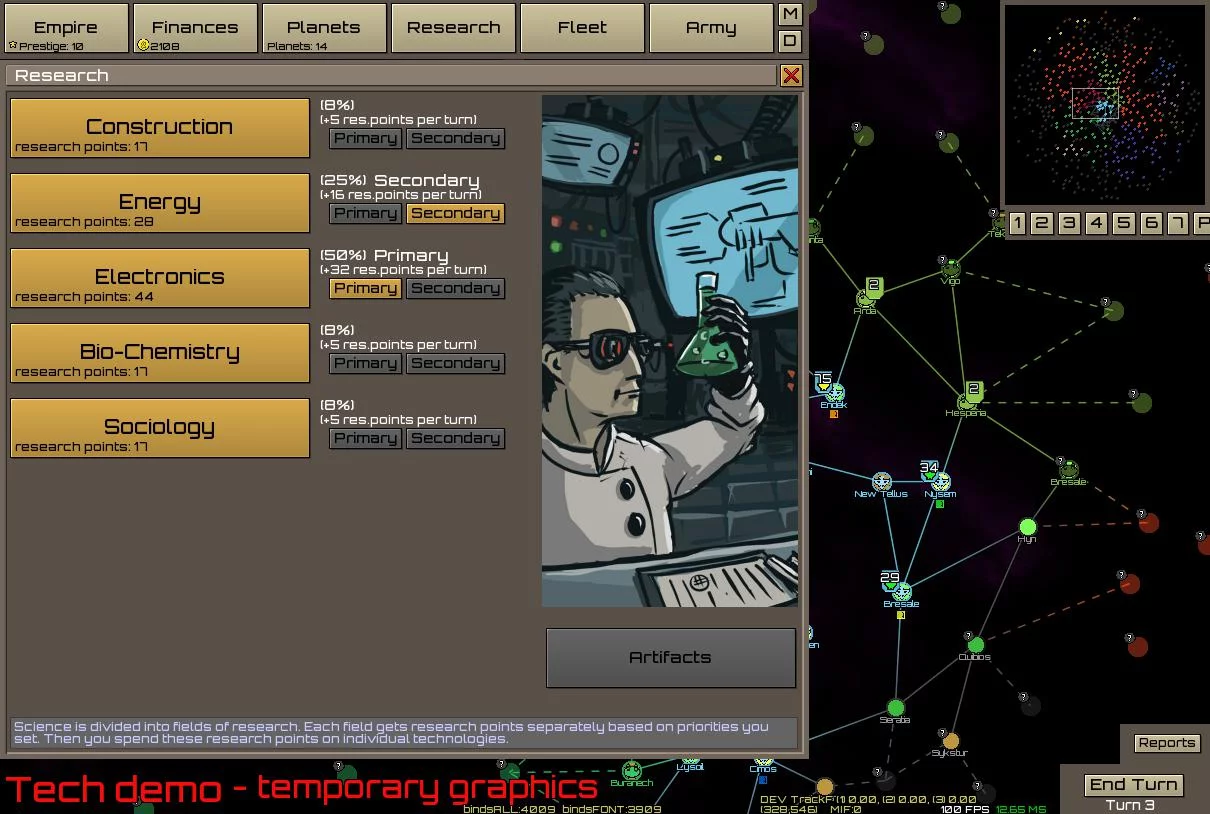Close the Research panel with red X
The image size is (1210, 814).
(x=791, y=75)
